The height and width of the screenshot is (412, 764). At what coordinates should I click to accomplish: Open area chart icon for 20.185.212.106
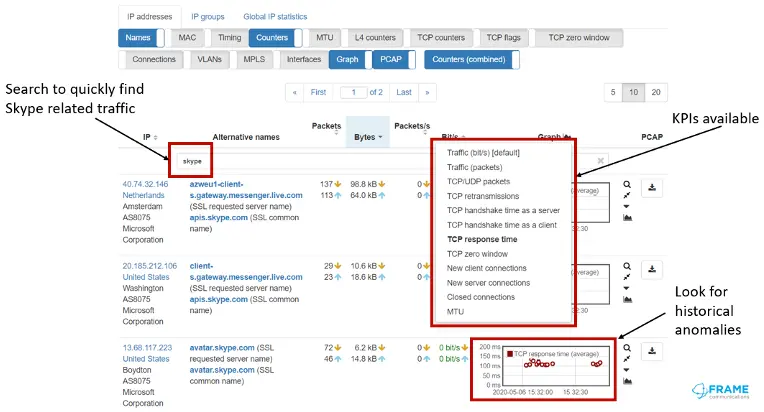click(x=628, y=300)
